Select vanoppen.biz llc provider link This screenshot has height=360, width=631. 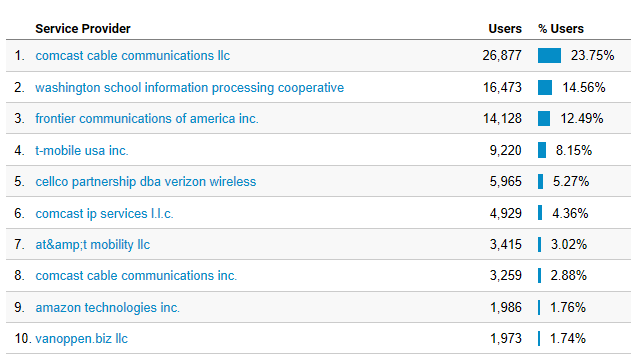pos(82,339)
